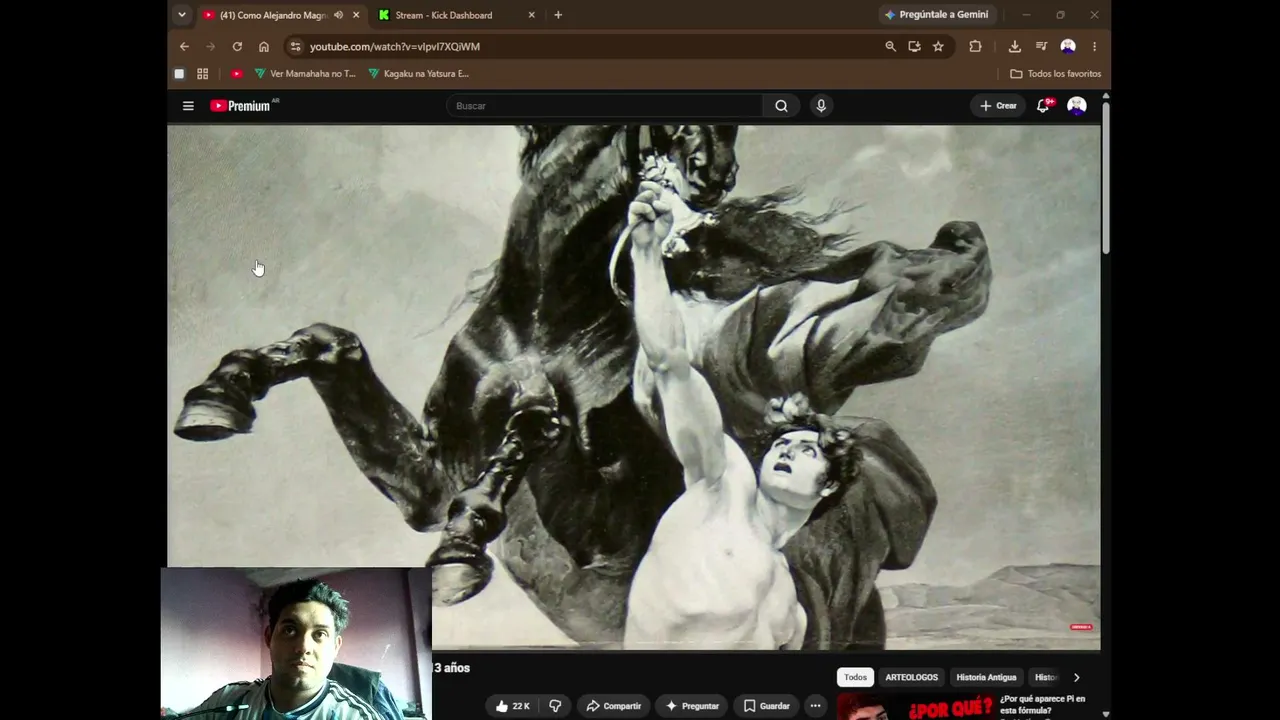Open the media controls icon in toolbar

point(1041,46)
